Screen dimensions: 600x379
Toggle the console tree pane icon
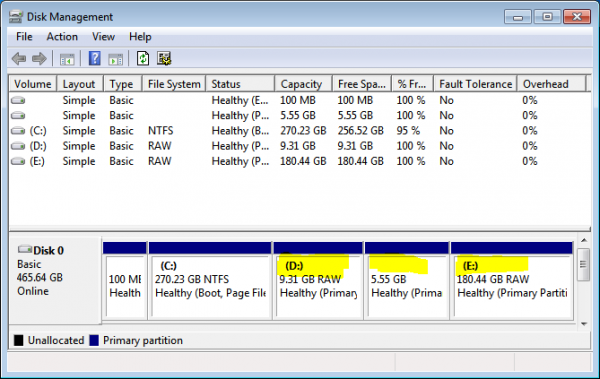pos(67,59)
